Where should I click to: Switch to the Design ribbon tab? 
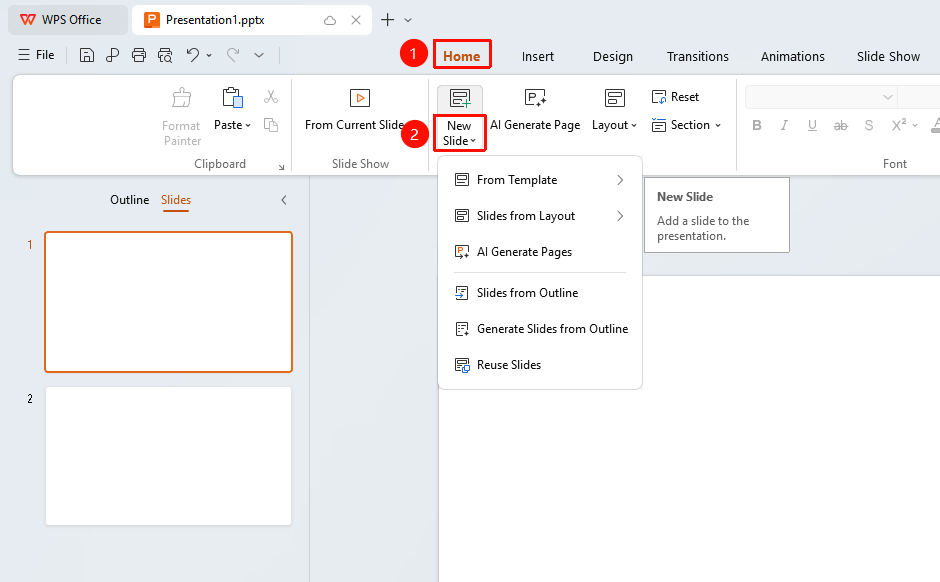613,56
